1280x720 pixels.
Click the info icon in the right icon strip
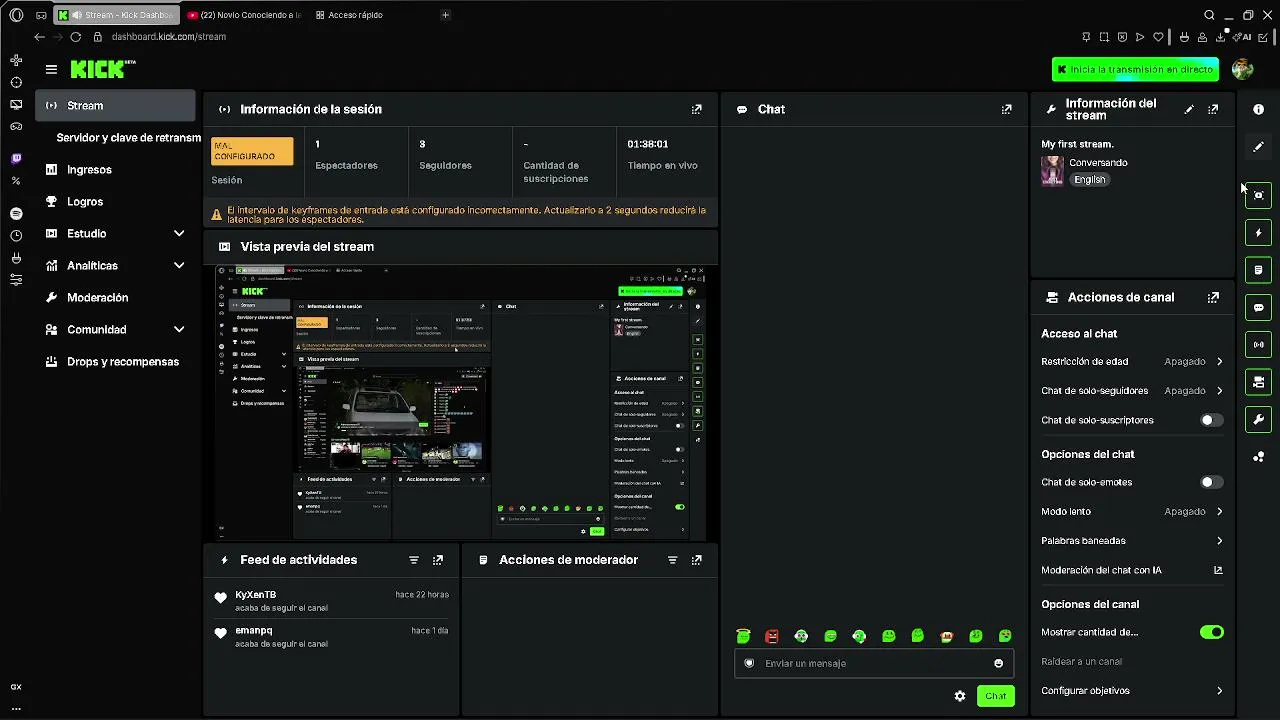point(1259,109)
